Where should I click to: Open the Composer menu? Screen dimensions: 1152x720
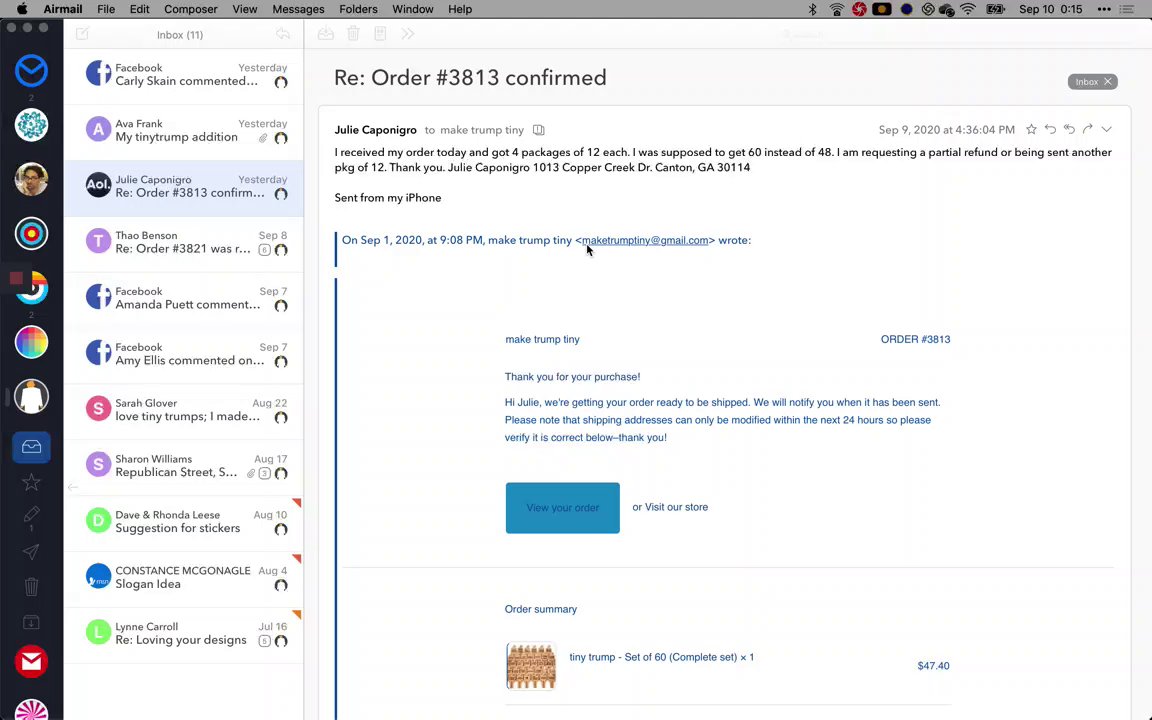pyautogui.click(x=190, y=9)
